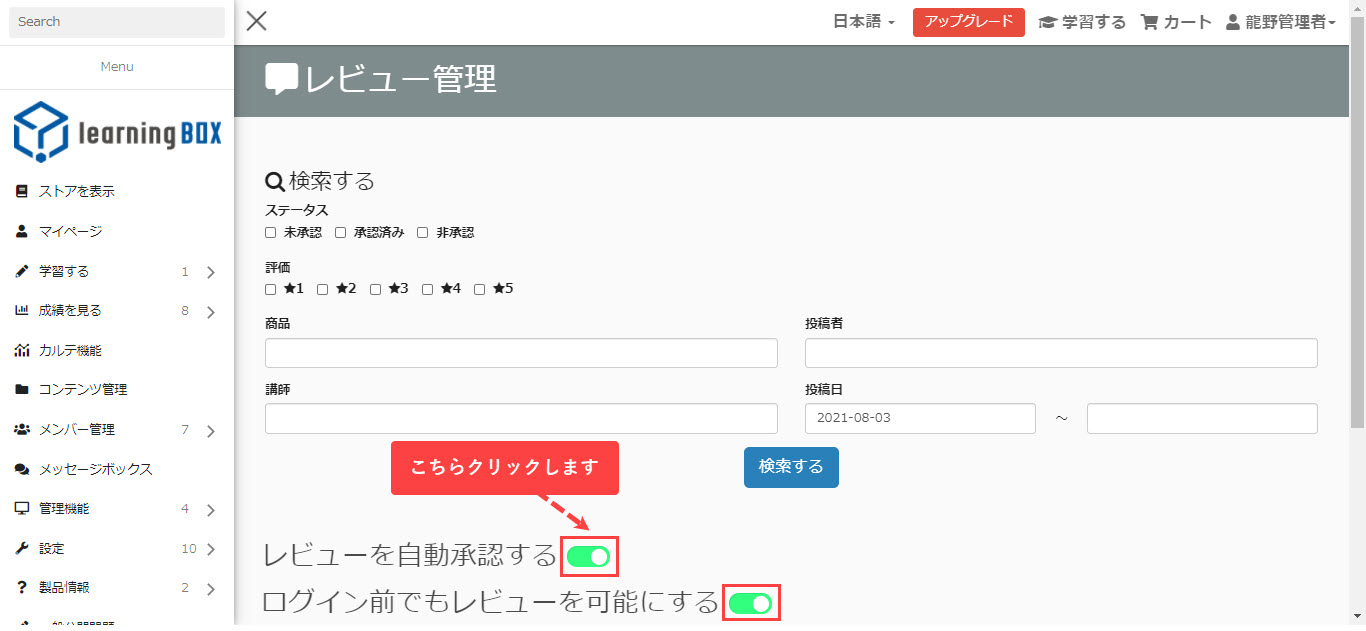
Task: Click the book icon for ストアを表示
Action: coord(22,191)
